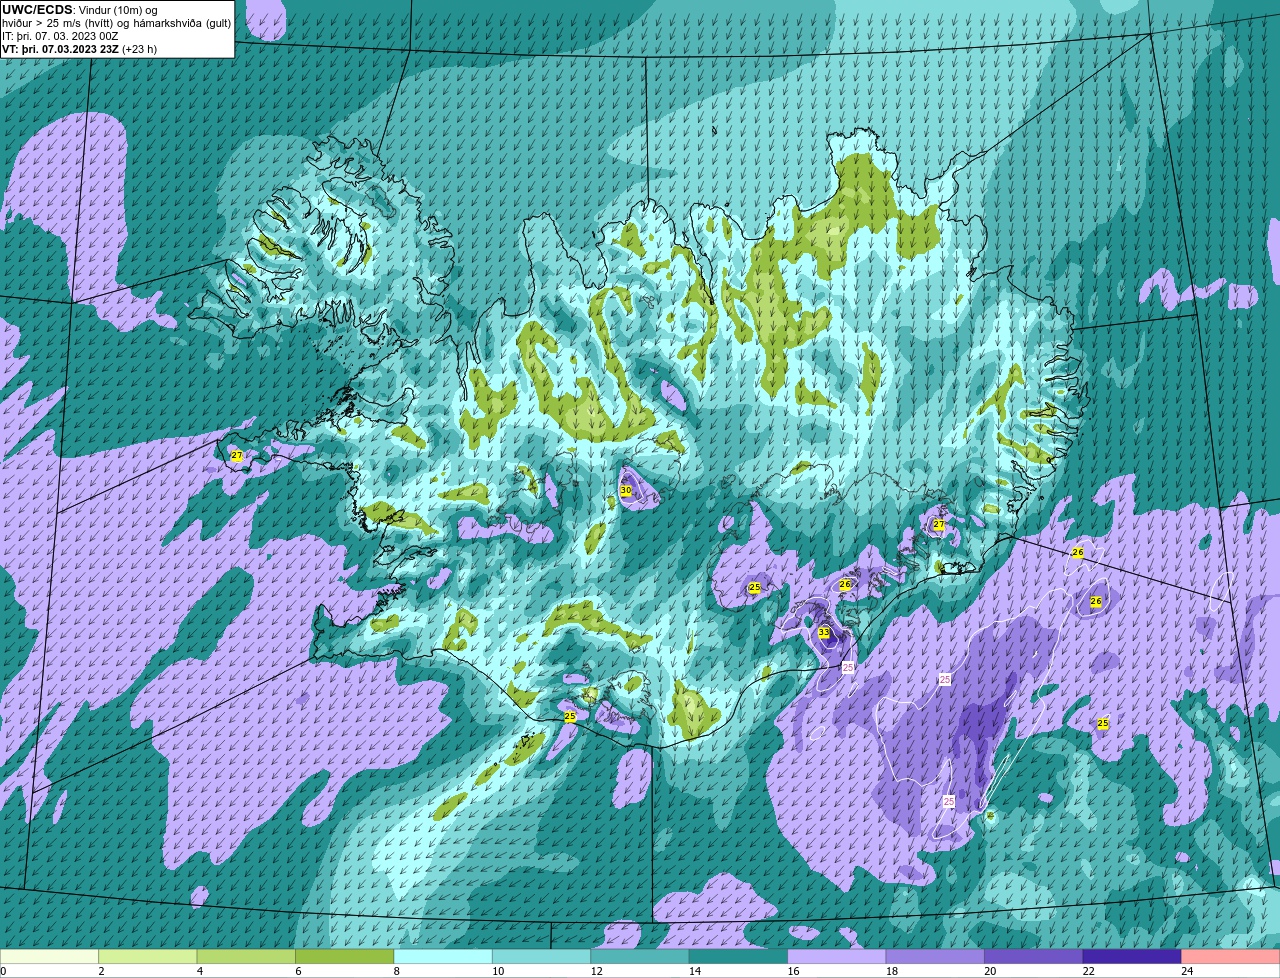The width and height of the screenshot is (1280, 978).
Task: Click the dark teal 14–16 m/s swatch
Action: coord(739,957)
